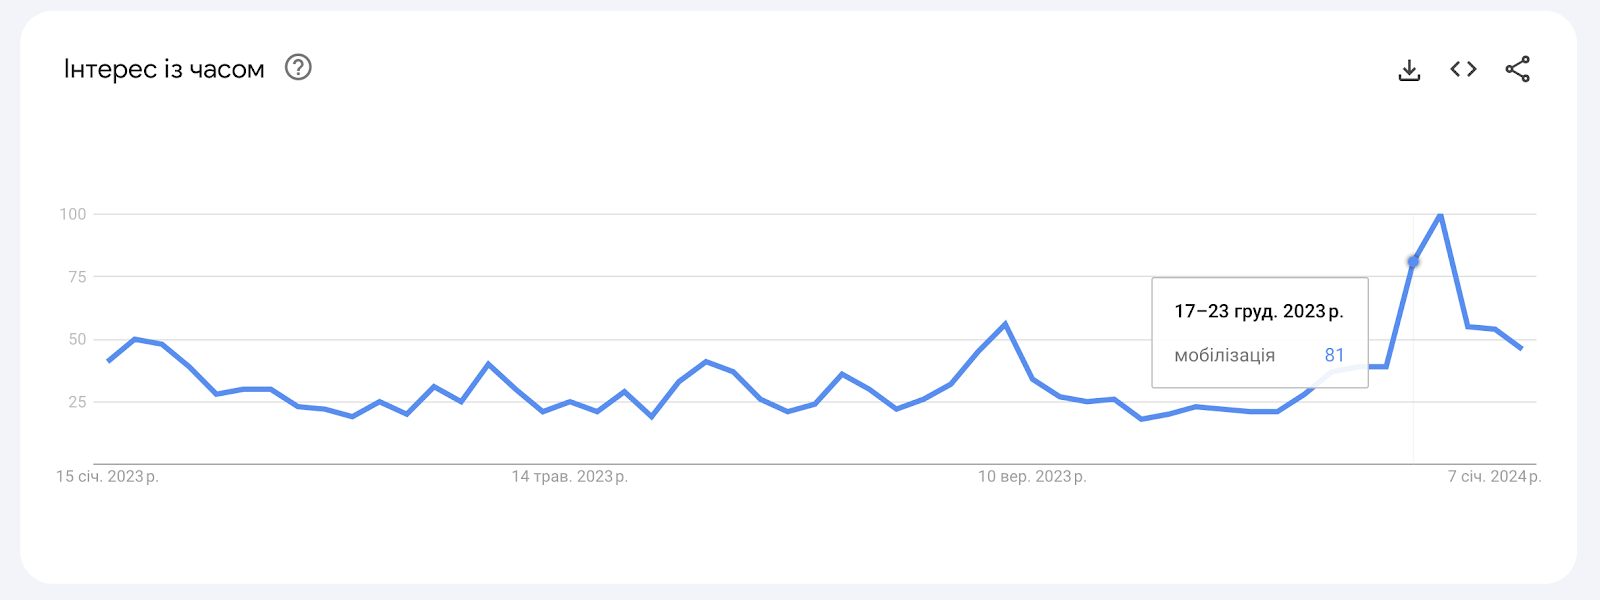Screen dimensions: 1600x600
Task: Click the "15 січ. 2023 р." axis label
Action: coord(107,476)
